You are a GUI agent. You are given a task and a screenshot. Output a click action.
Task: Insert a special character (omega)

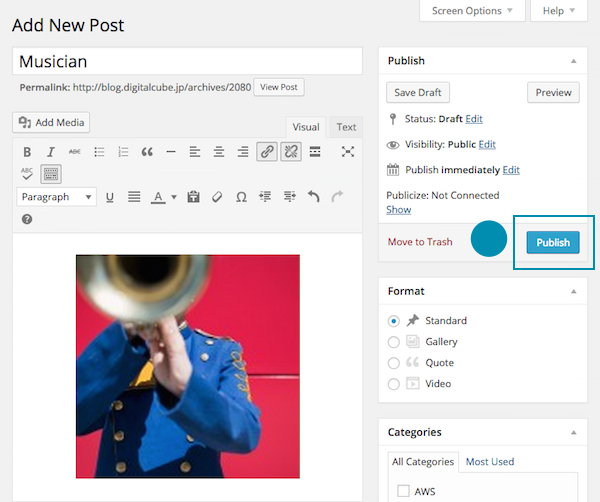(x=241, y=197)
